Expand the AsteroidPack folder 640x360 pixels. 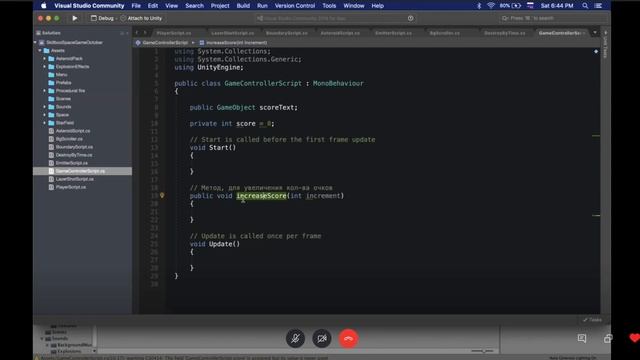pyautogui.click(x=45, y=59)
